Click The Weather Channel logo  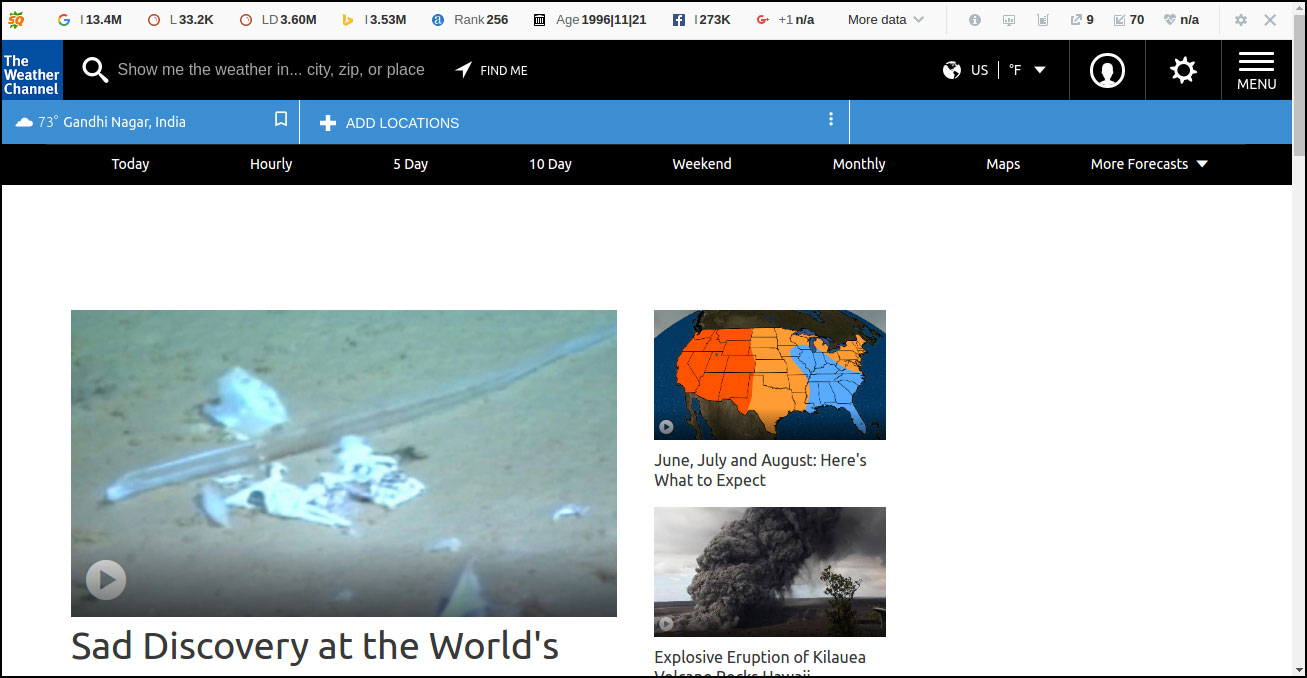coord(32,70)
